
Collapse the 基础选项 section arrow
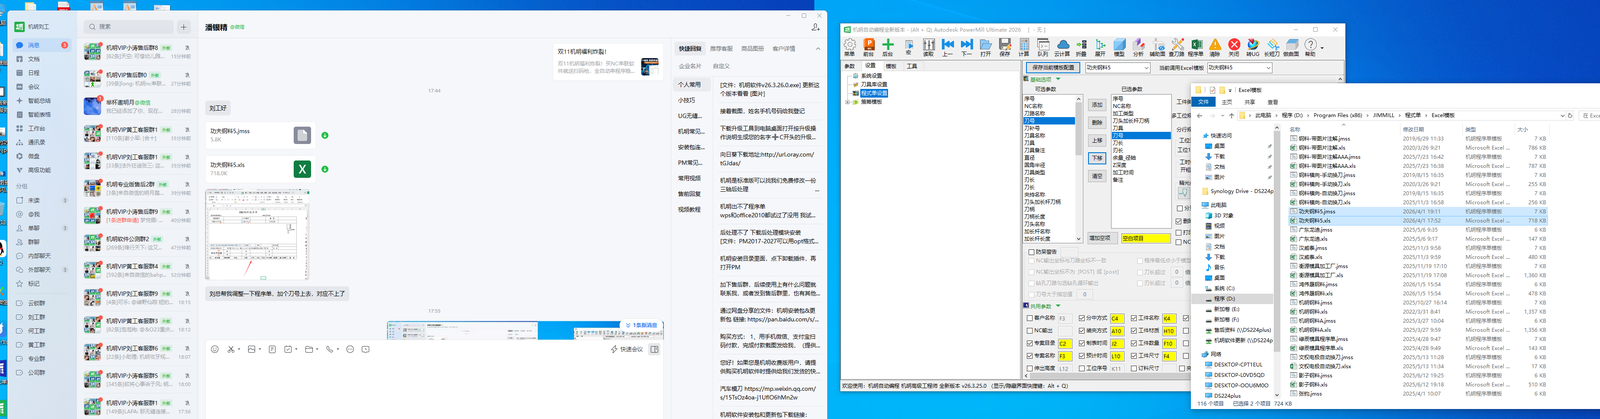[1057, 79]
